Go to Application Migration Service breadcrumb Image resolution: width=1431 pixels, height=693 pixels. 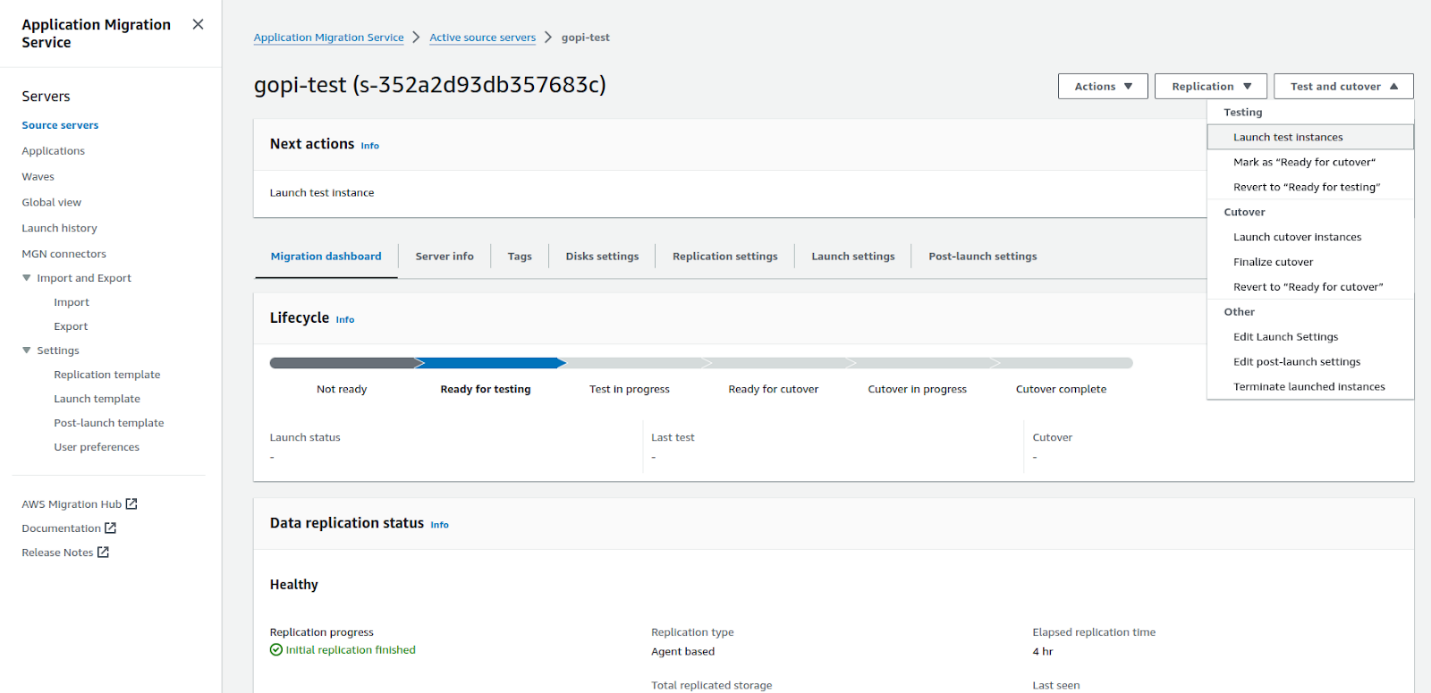[329, 37]
